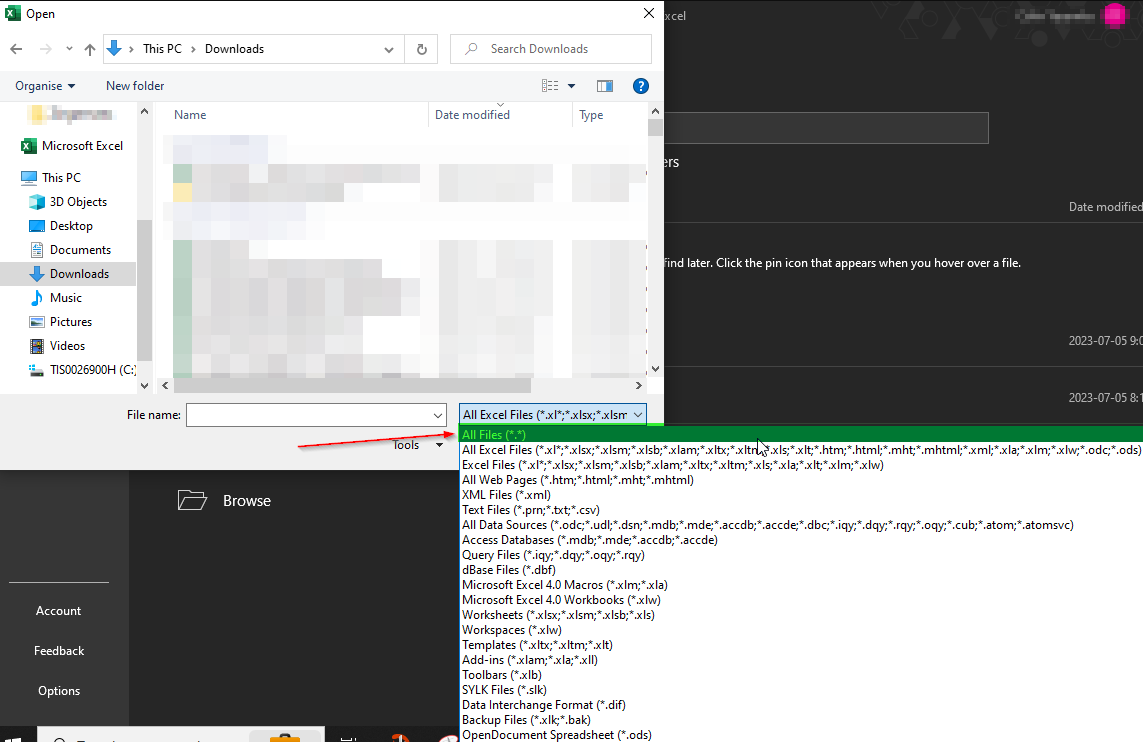Change the view layout icon
The height and width of the screenshot is (742, 1143).
coord(550,86)
